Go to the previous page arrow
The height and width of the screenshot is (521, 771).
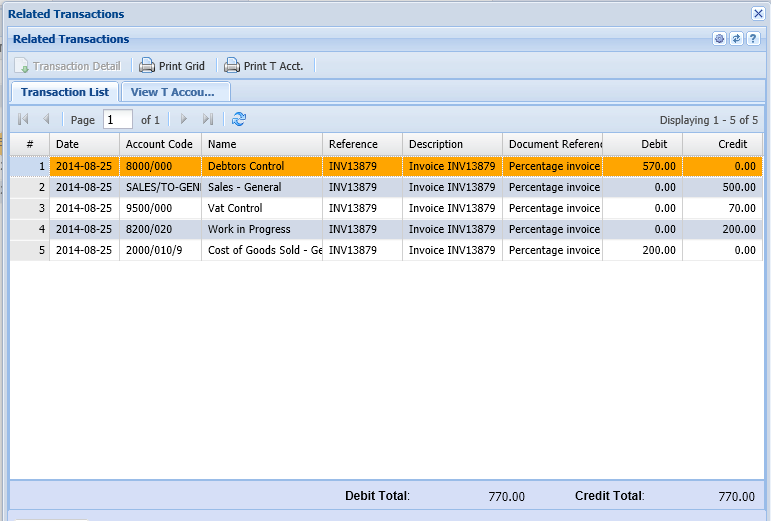tap(46, 119)
